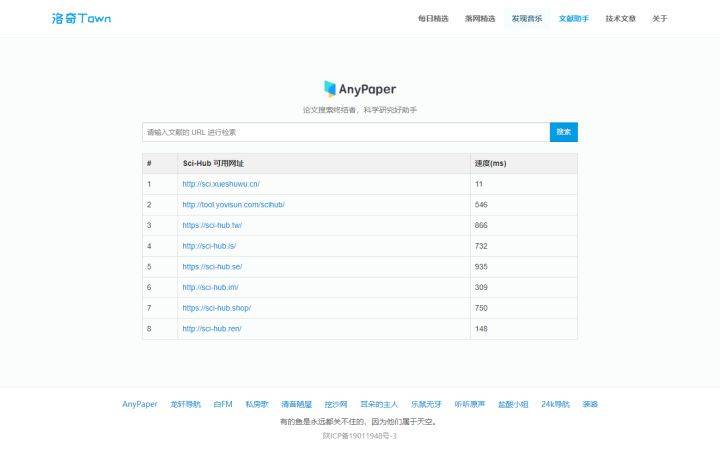Open the 每日精选 nav item
Image resolution: width=720 pixels, height=451 pixels.
point(433,18)
